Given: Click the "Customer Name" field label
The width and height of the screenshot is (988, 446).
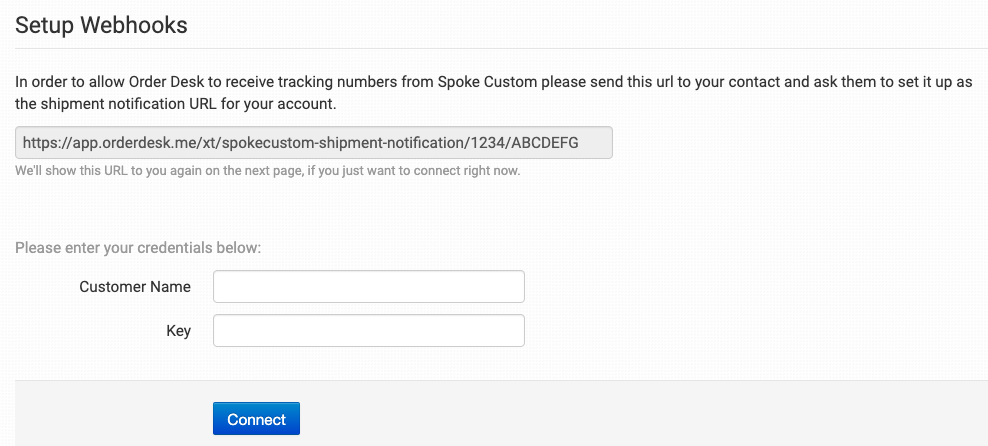Looking at the screenshot, I should (135, 287).
